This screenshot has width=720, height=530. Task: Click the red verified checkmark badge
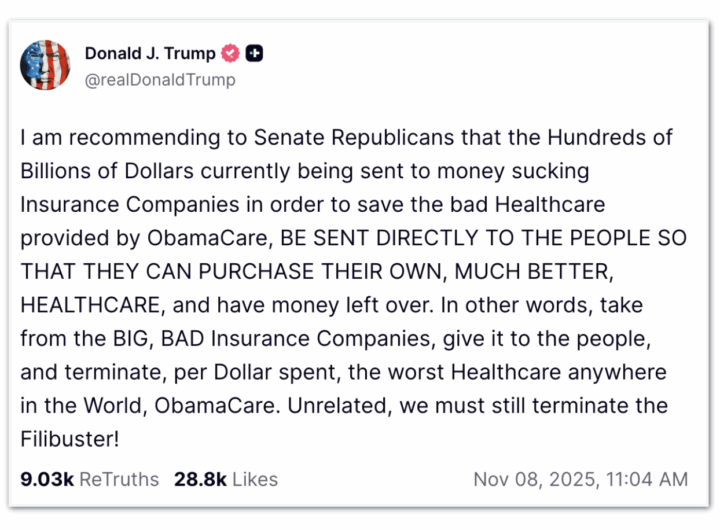click(230, 54)
